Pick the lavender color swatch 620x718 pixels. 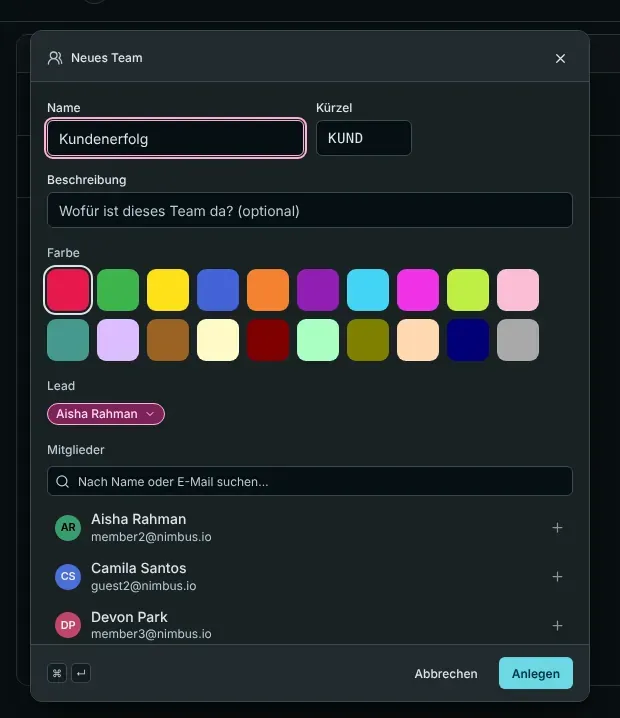[x=118, y=340]
